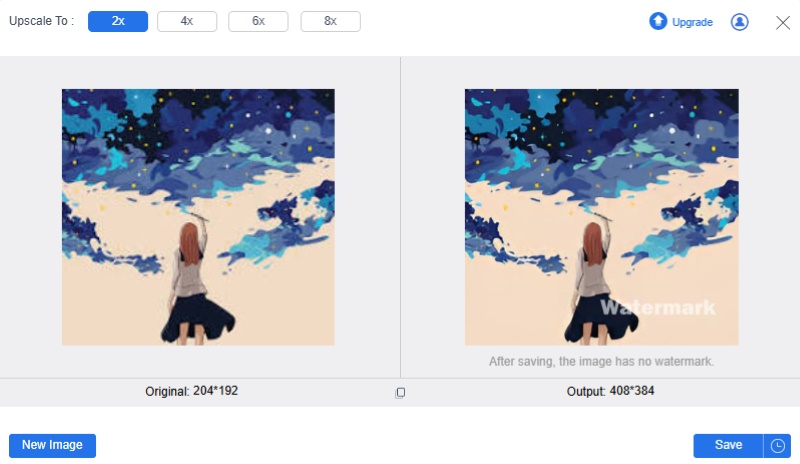
Task: Click the upscaled output image preview
Action: (602, 217)
